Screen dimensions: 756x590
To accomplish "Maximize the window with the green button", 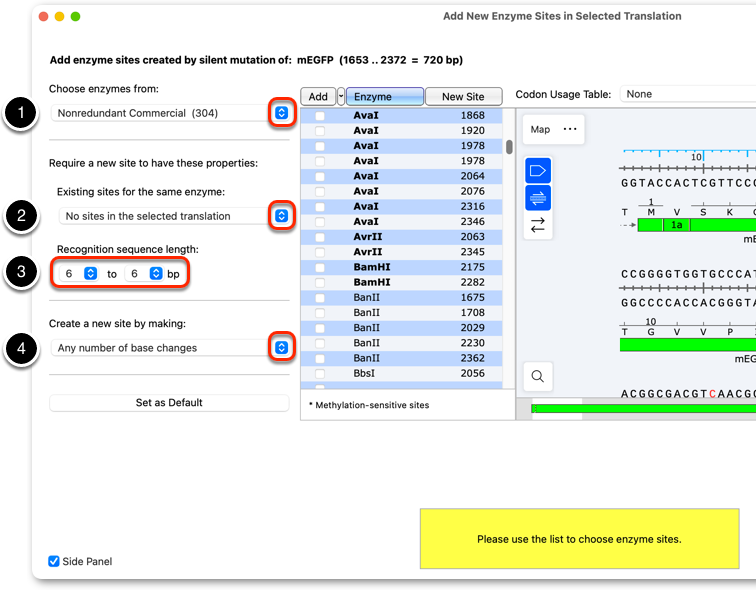I will (75, 16).
